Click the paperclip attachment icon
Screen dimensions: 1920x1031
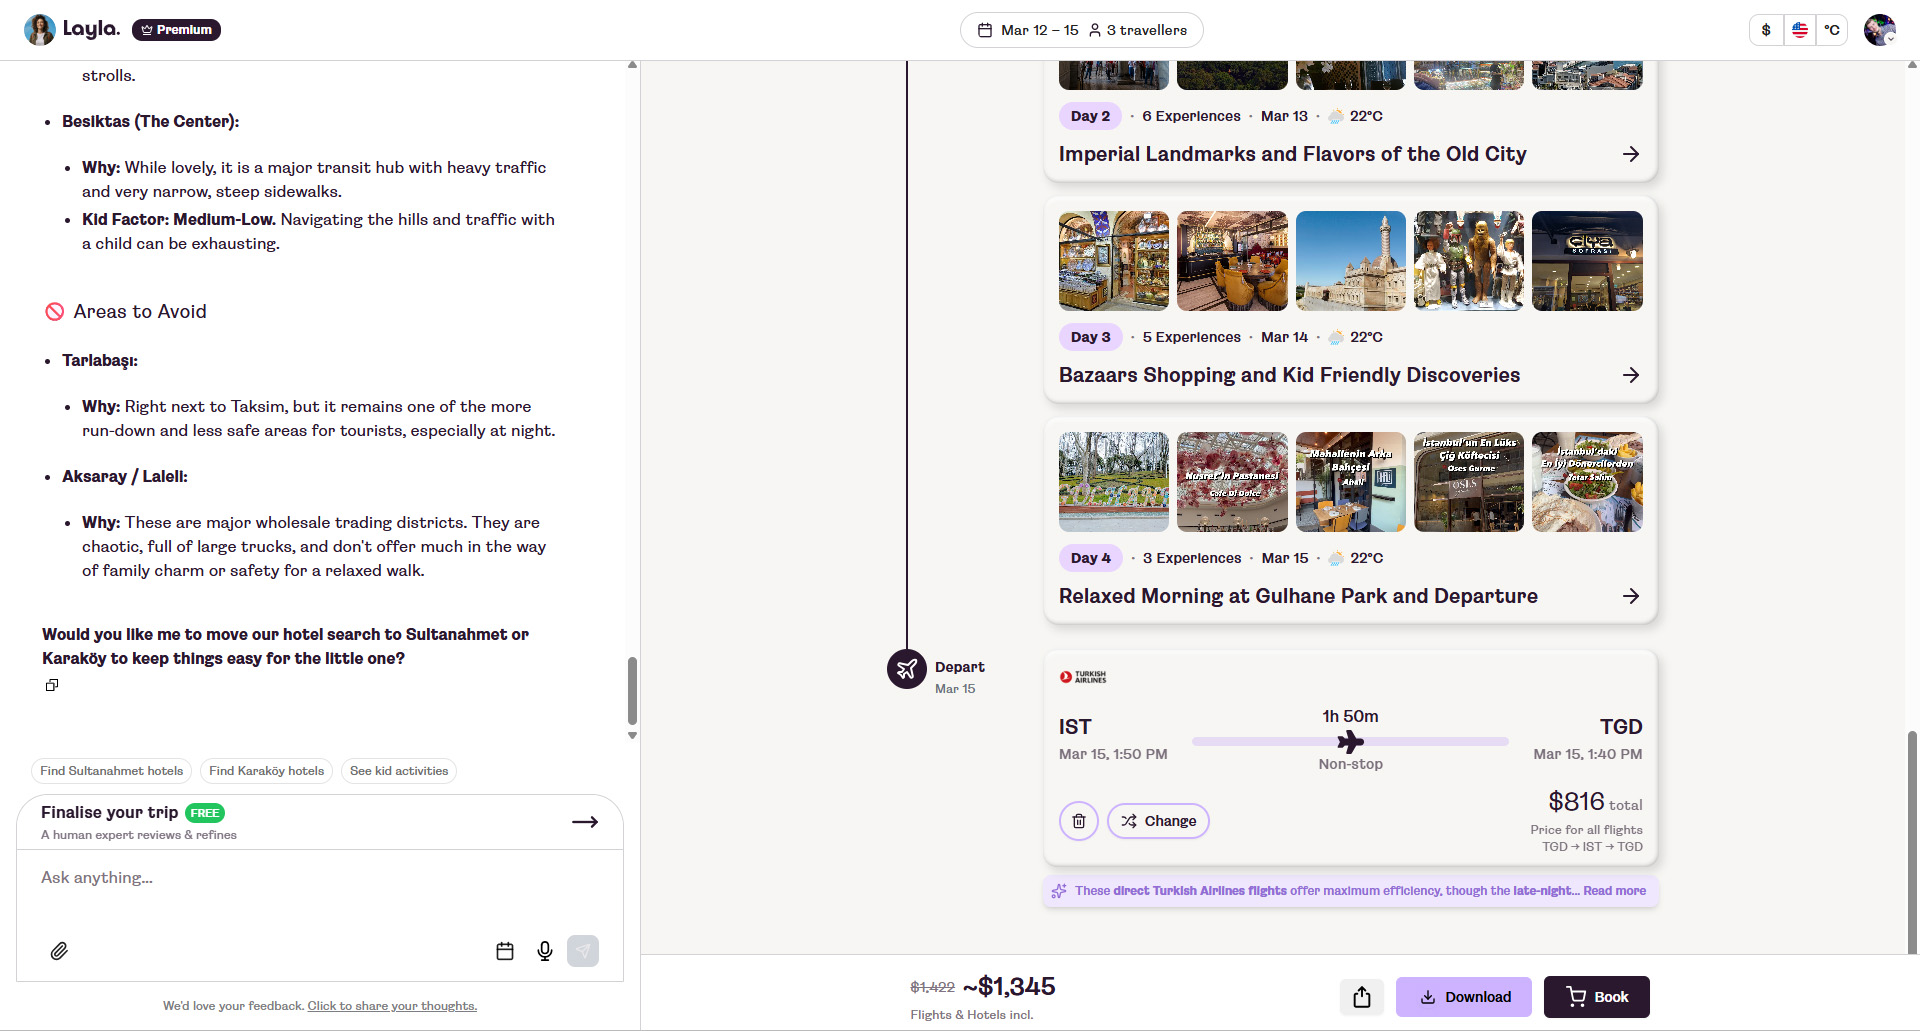pyautogui.click(x=59, y=951)
